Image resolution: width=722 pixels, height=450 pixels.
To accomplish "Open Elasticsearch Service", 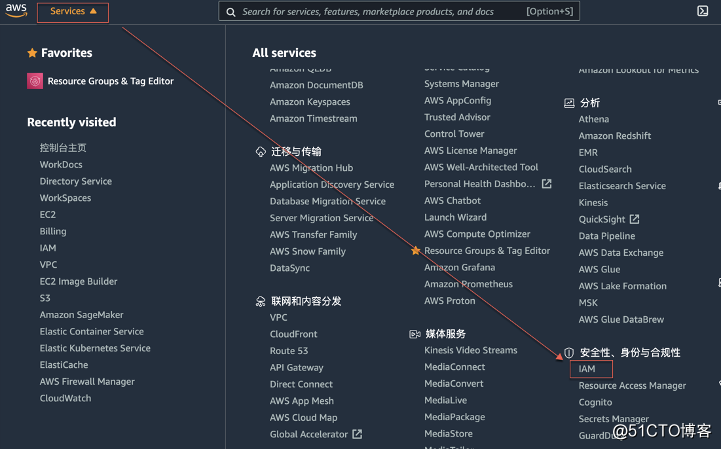I will coord(622,186).
